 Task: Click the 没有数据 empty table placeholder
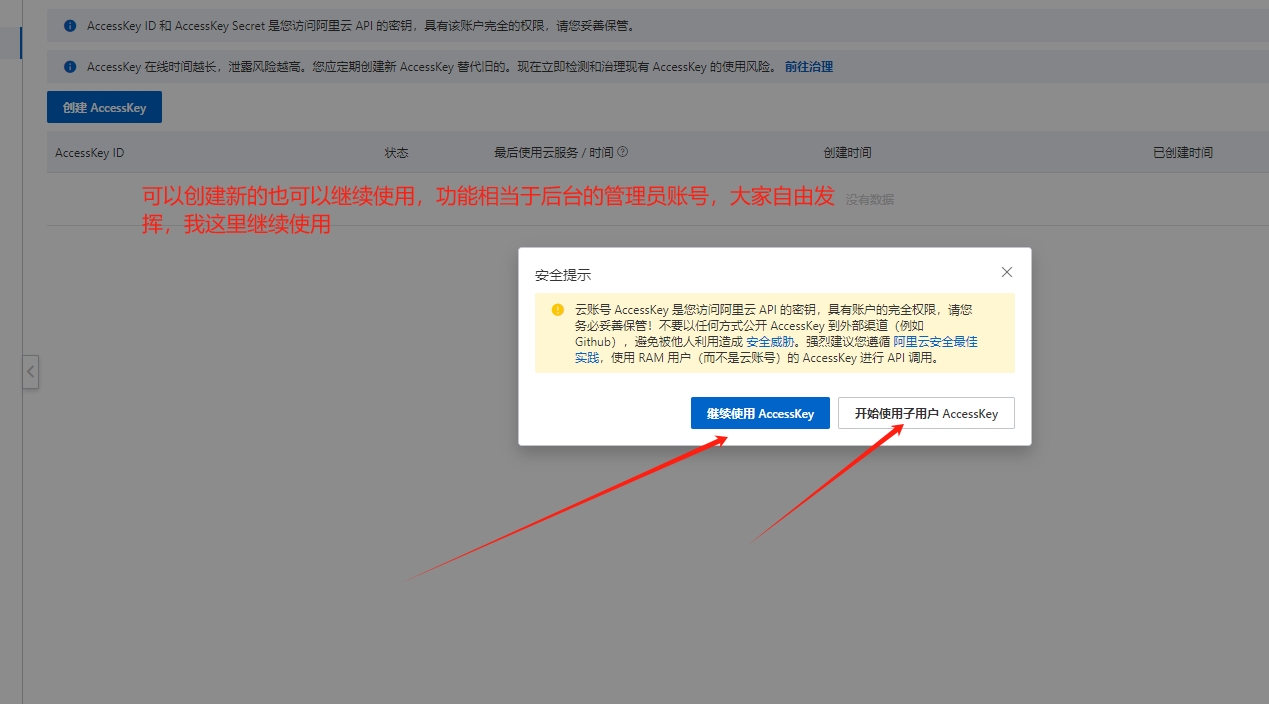[870, 200]
